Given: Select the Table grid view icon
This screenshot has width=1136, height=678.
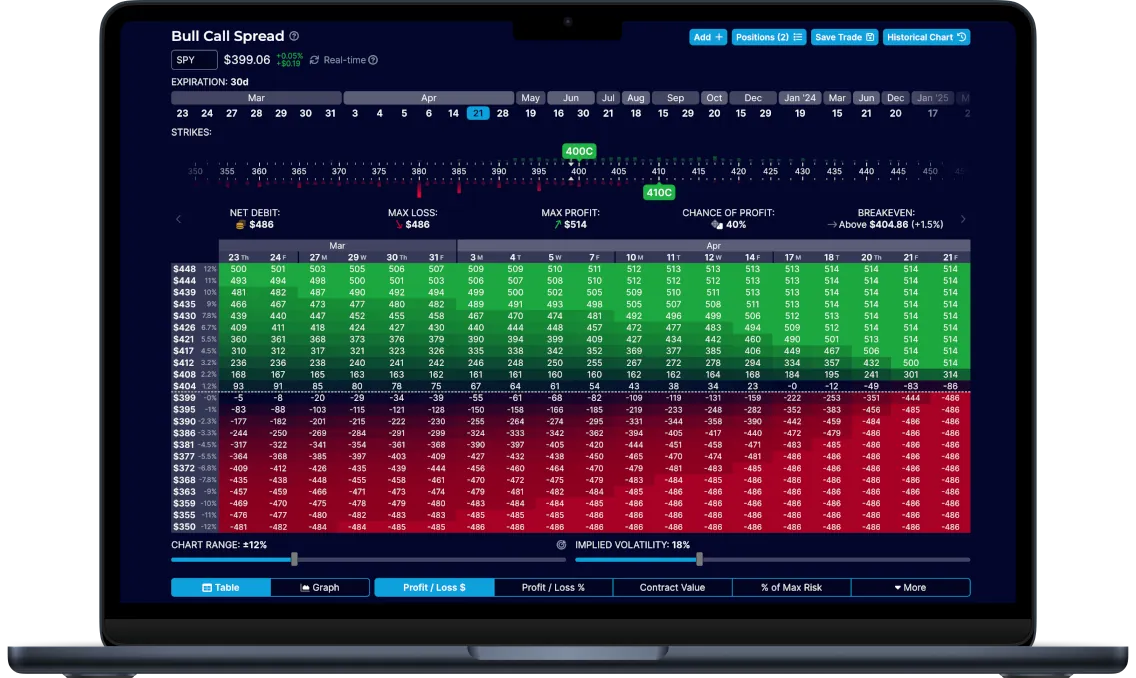Looking at the screenshot, I should coord(207,587).
